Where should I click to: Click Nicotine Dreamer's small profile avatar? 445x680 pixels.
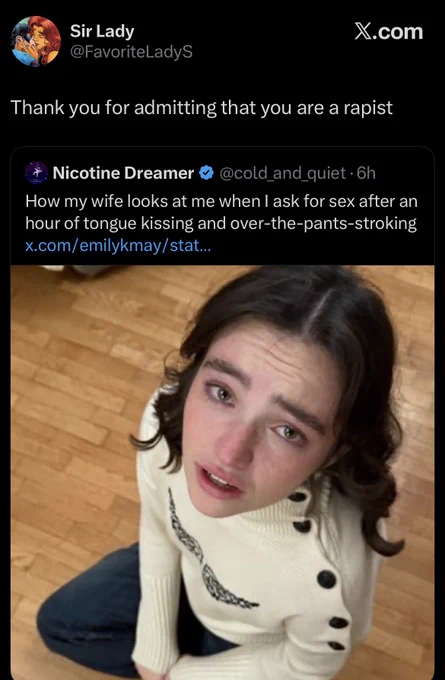36,173
